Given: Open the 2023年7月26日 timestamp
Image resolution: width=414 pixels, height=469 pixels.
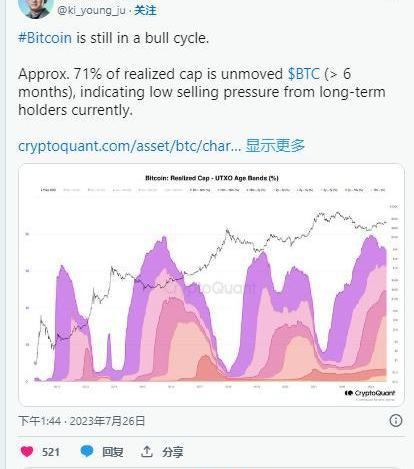Looking at the screenshot, I should point(107,421).
